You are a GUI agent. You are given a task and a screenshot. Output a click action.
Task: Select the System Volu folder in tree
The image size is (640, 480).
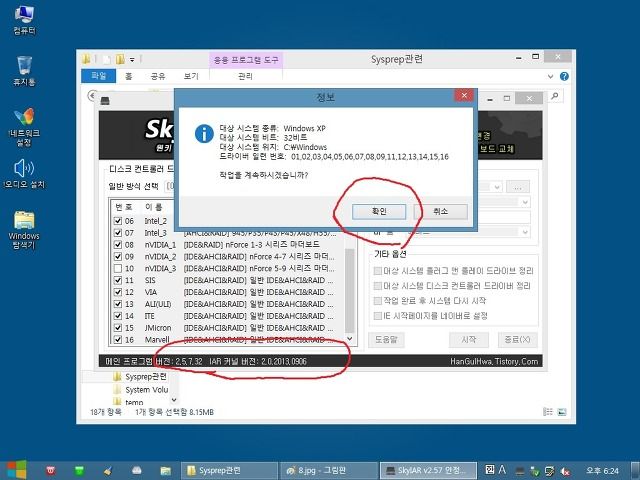(141, 390)
